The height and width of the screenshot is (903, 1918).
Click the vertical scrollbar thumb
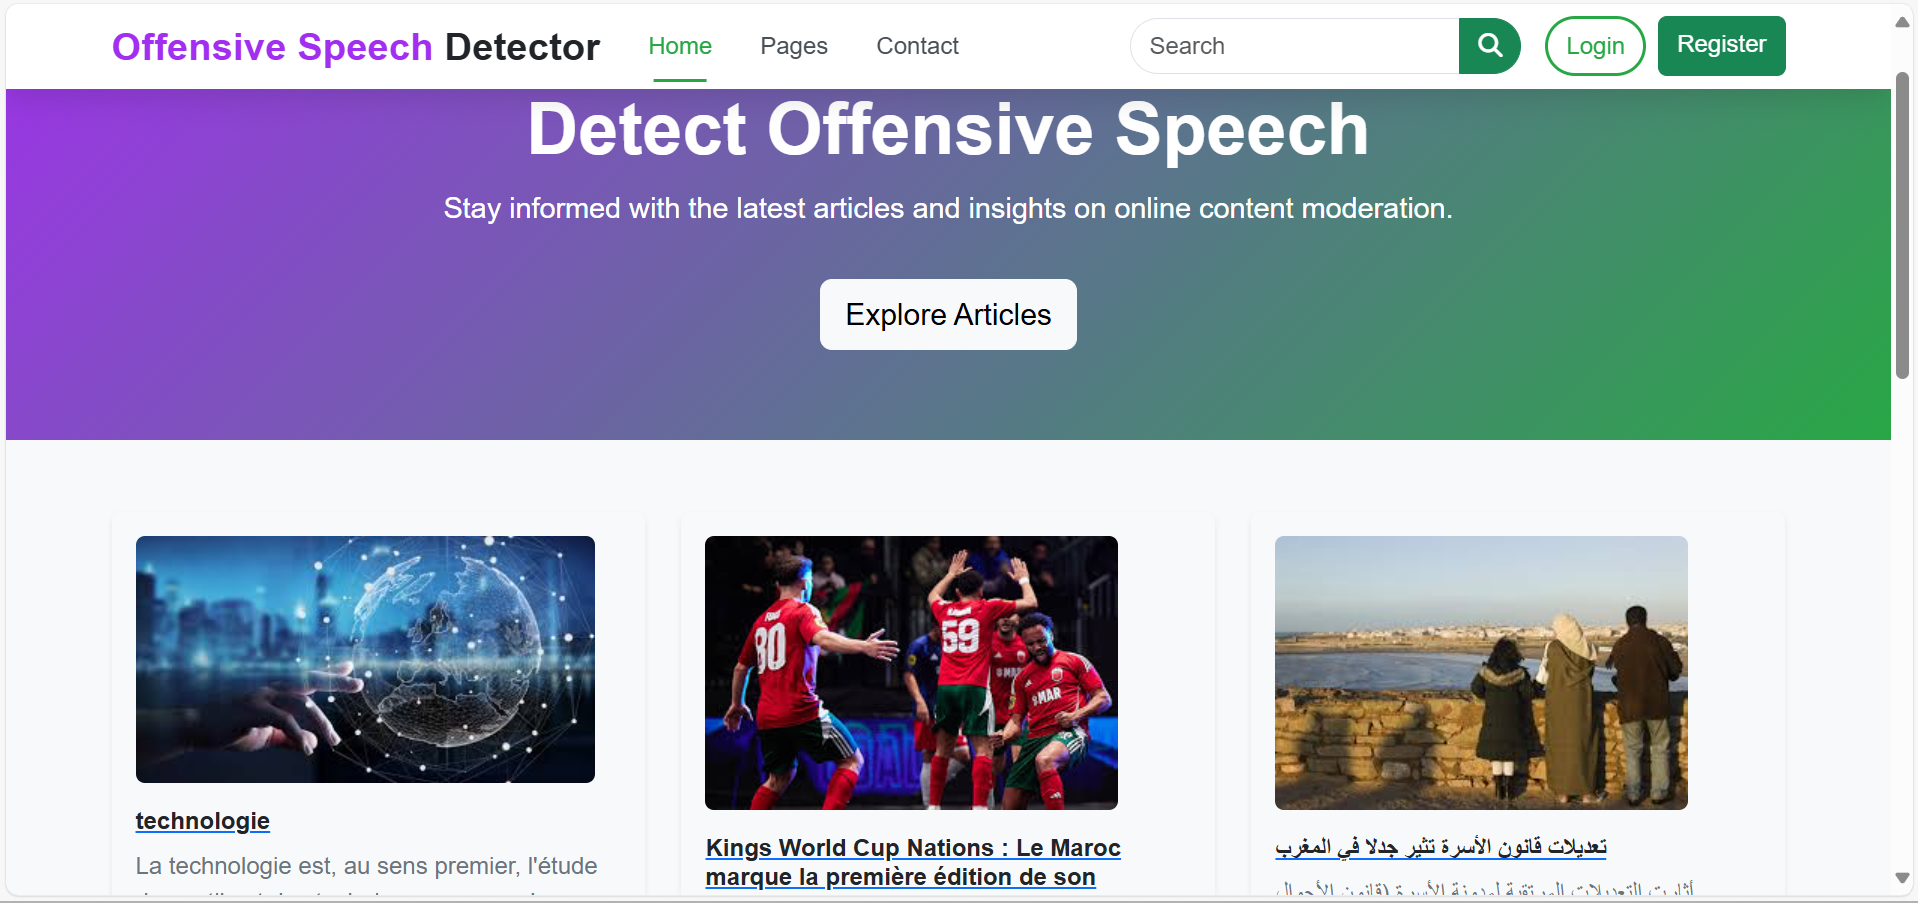click(x=1902, y=225)
